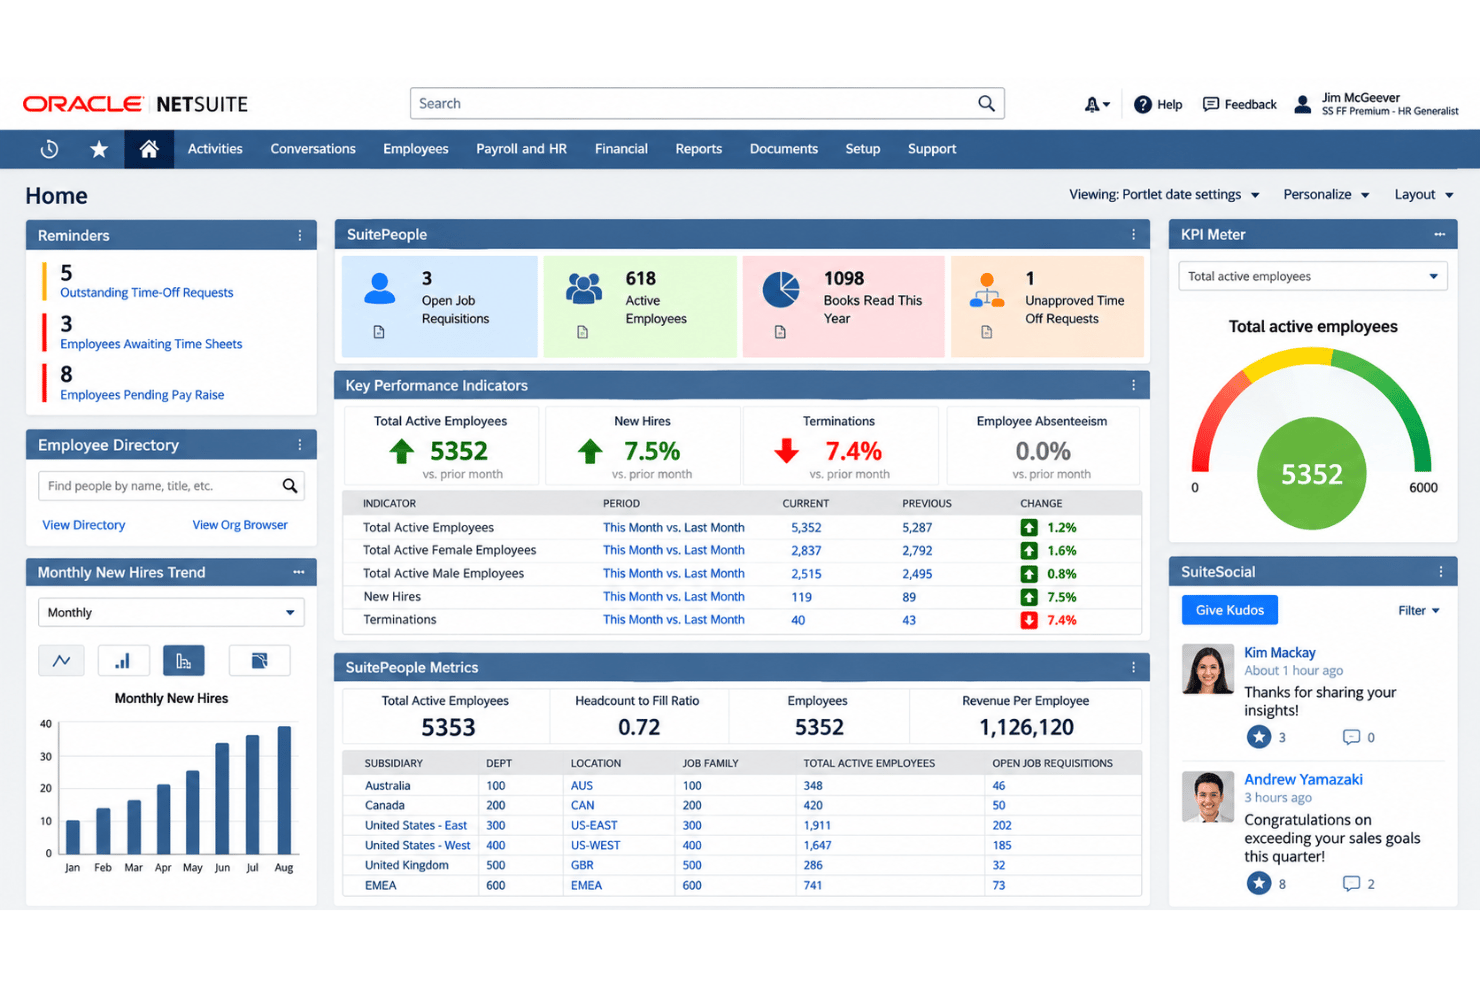Open the Employees menu
This screenshot has height=987, width=1480.
(415, 149)
